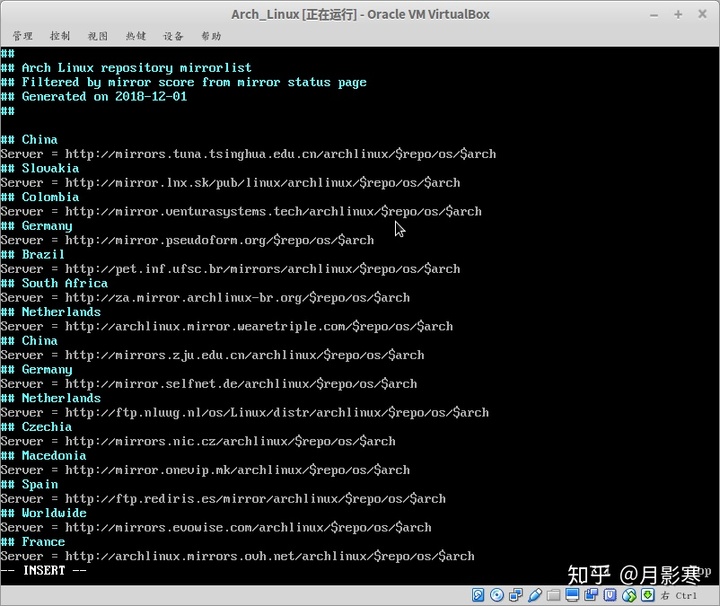The image size is (720, 606).
Task: Toggle the mouse integration status icon
Action: click(x=629, y=595)
